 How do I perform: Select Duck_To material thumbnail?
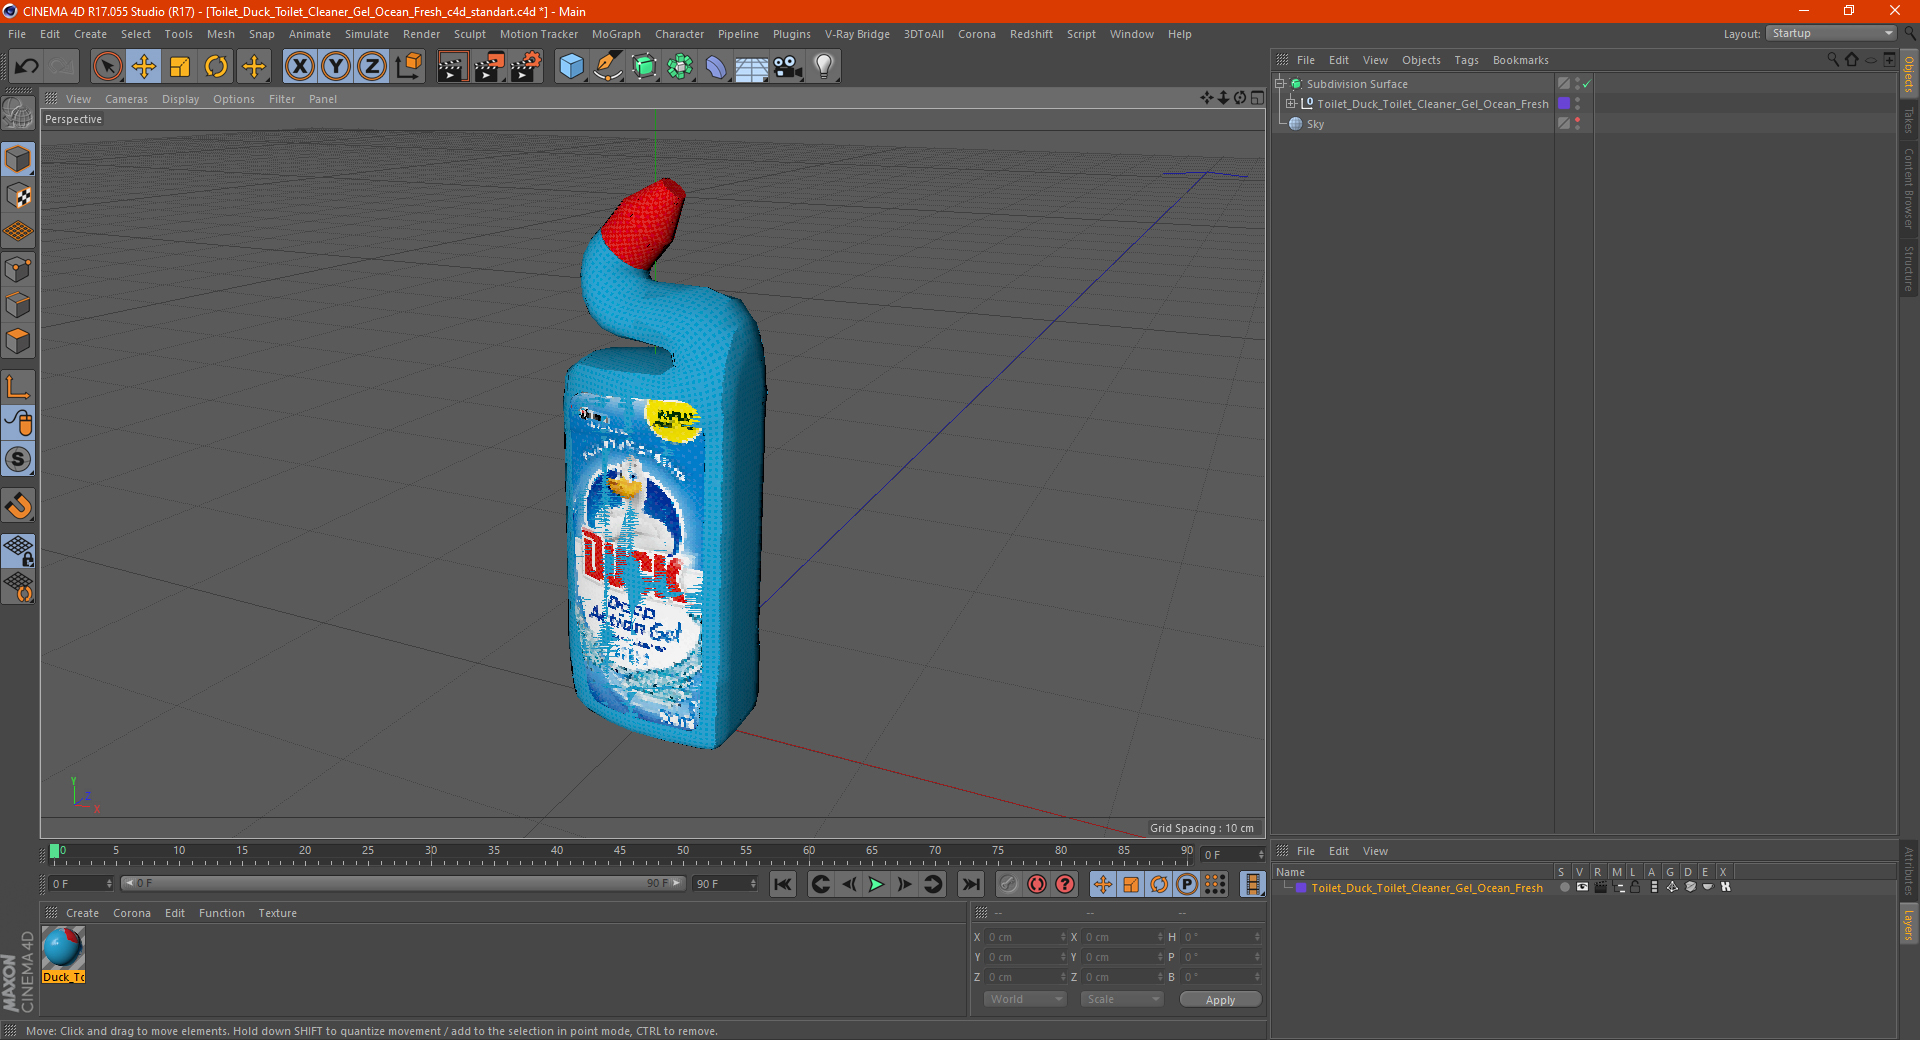[x=63, y=955]
